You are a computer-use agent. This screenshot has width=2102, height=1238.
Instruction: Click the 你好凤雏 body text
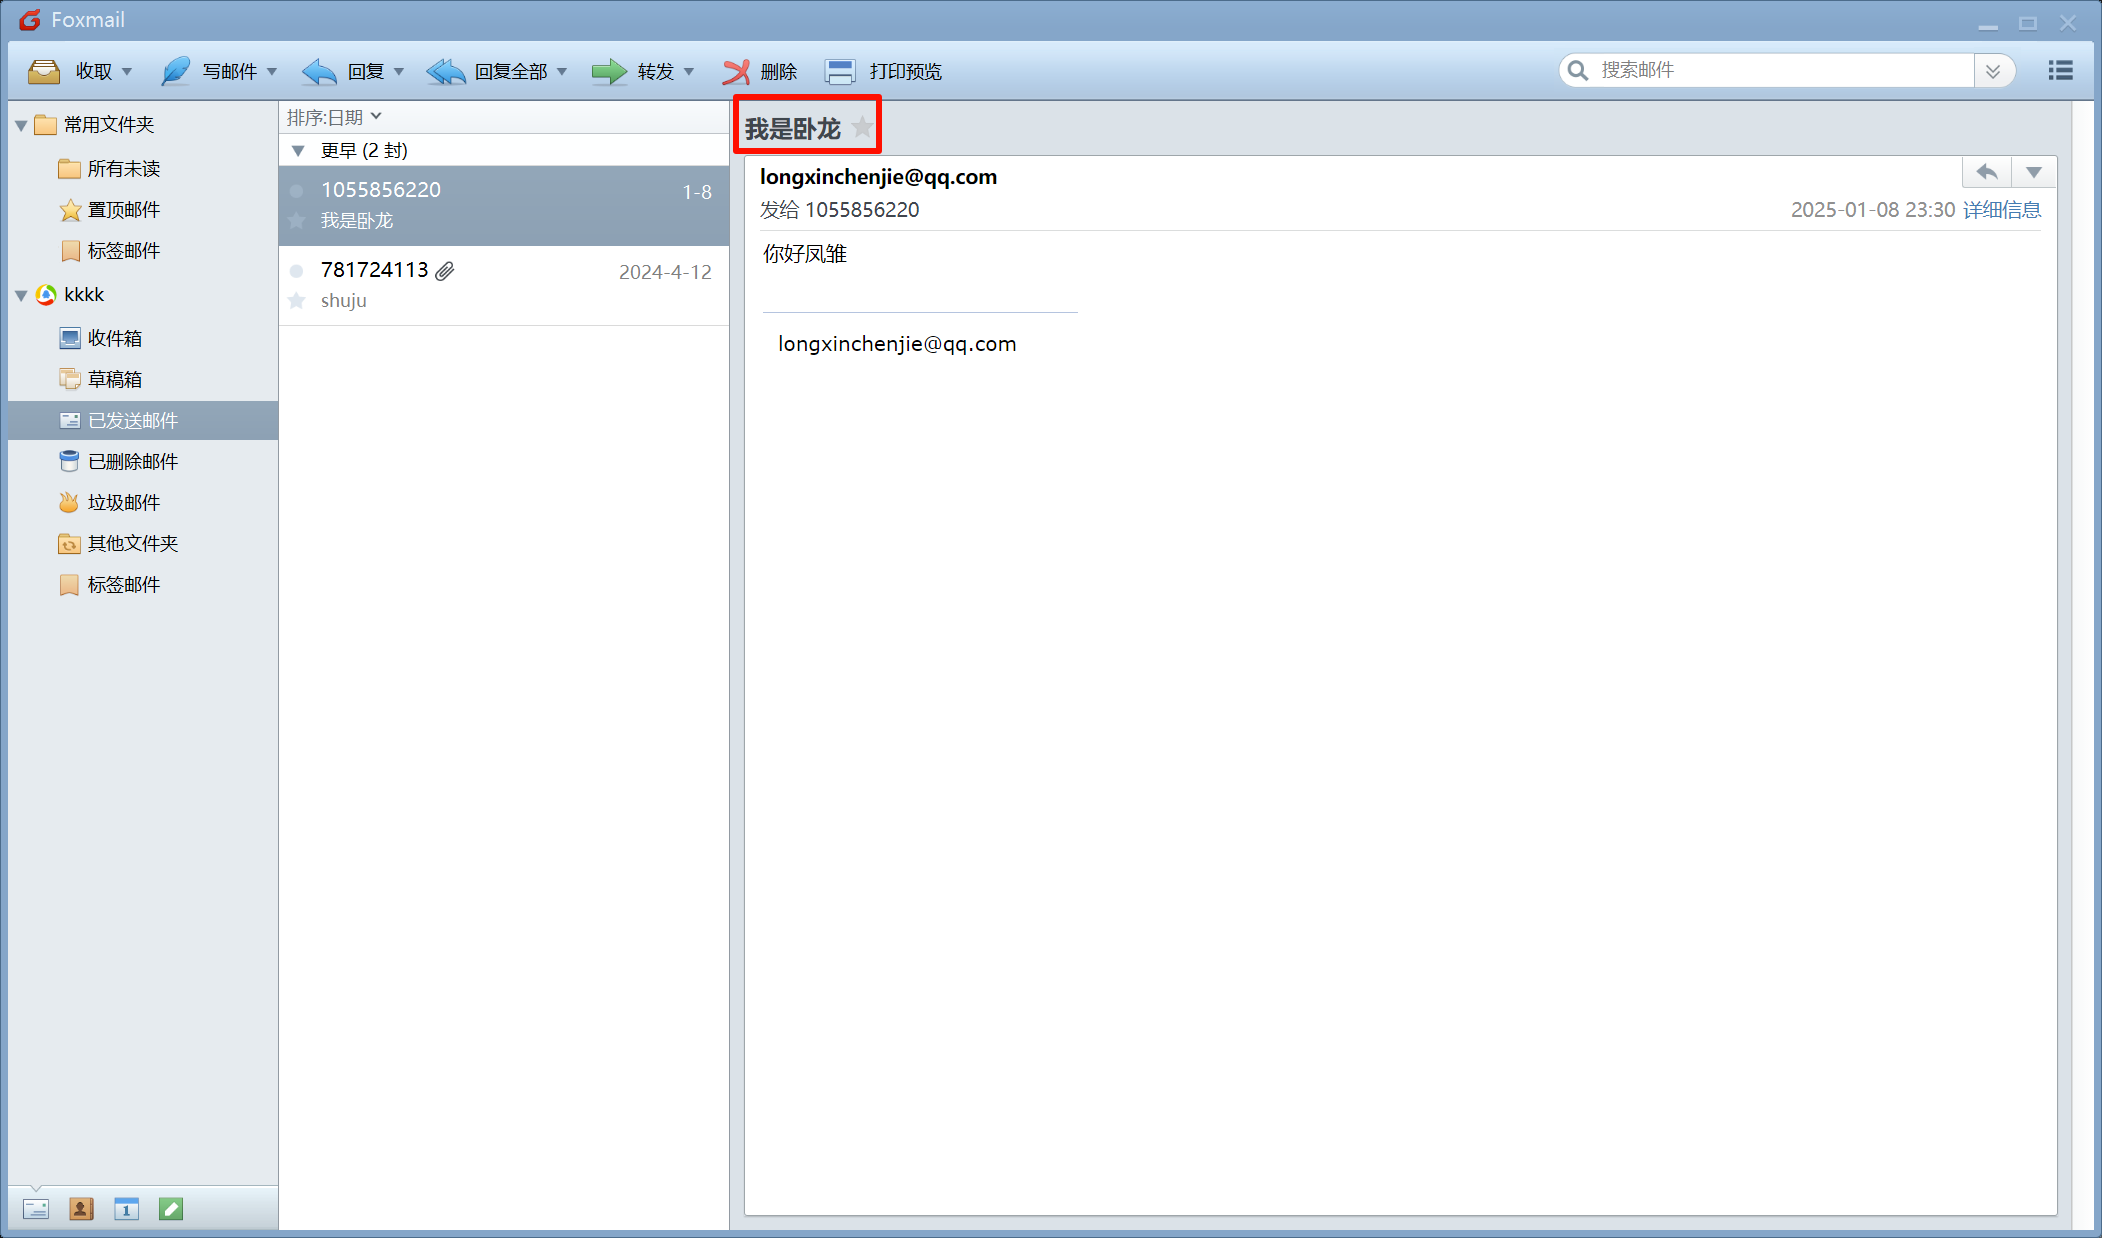click(x=805, y=254)
